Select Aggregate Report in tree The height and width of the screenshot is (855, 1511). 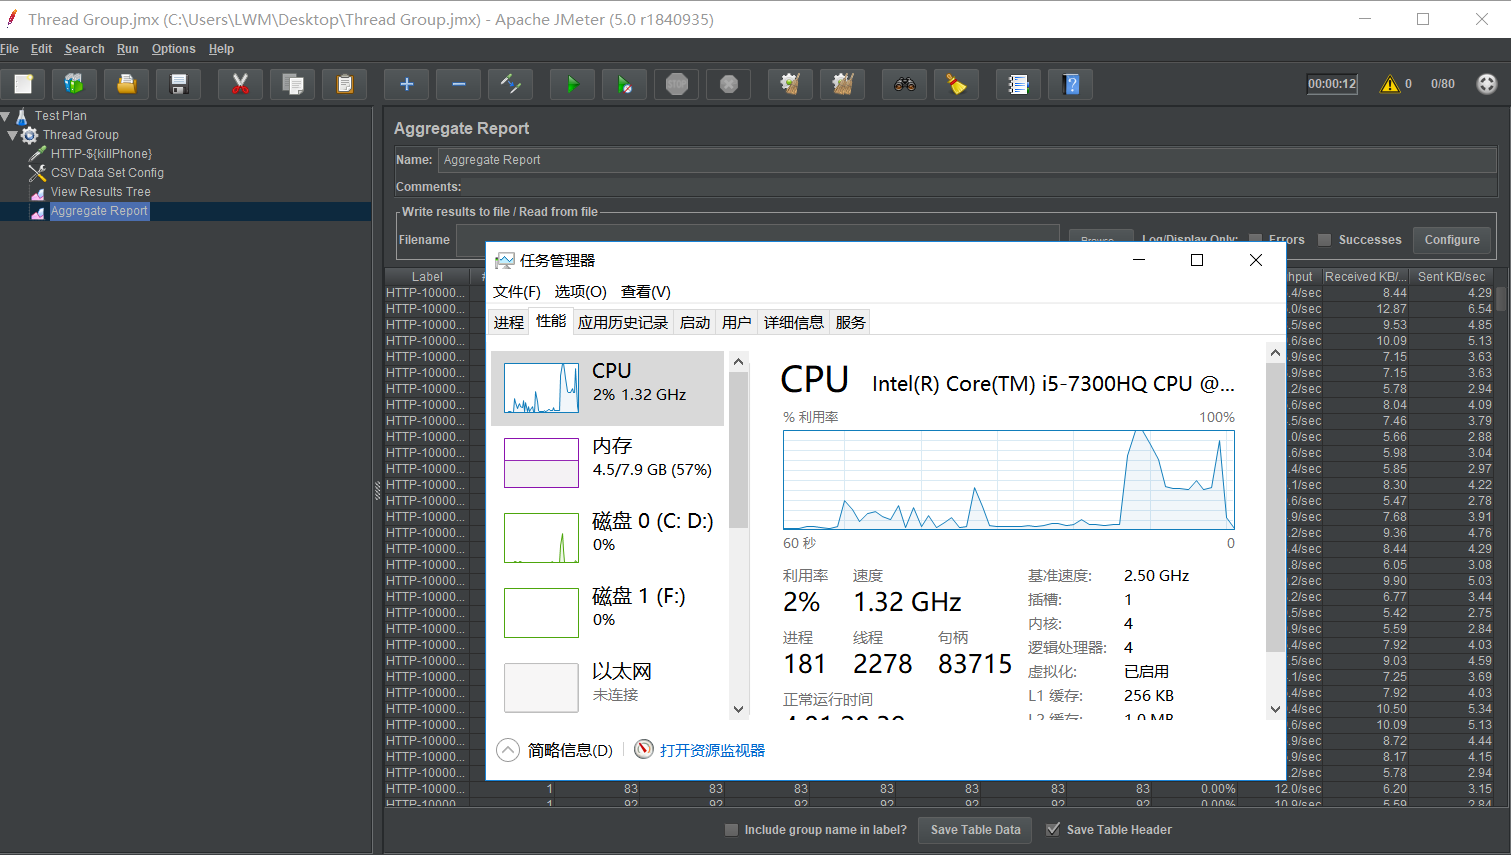[x=99, y=211]
